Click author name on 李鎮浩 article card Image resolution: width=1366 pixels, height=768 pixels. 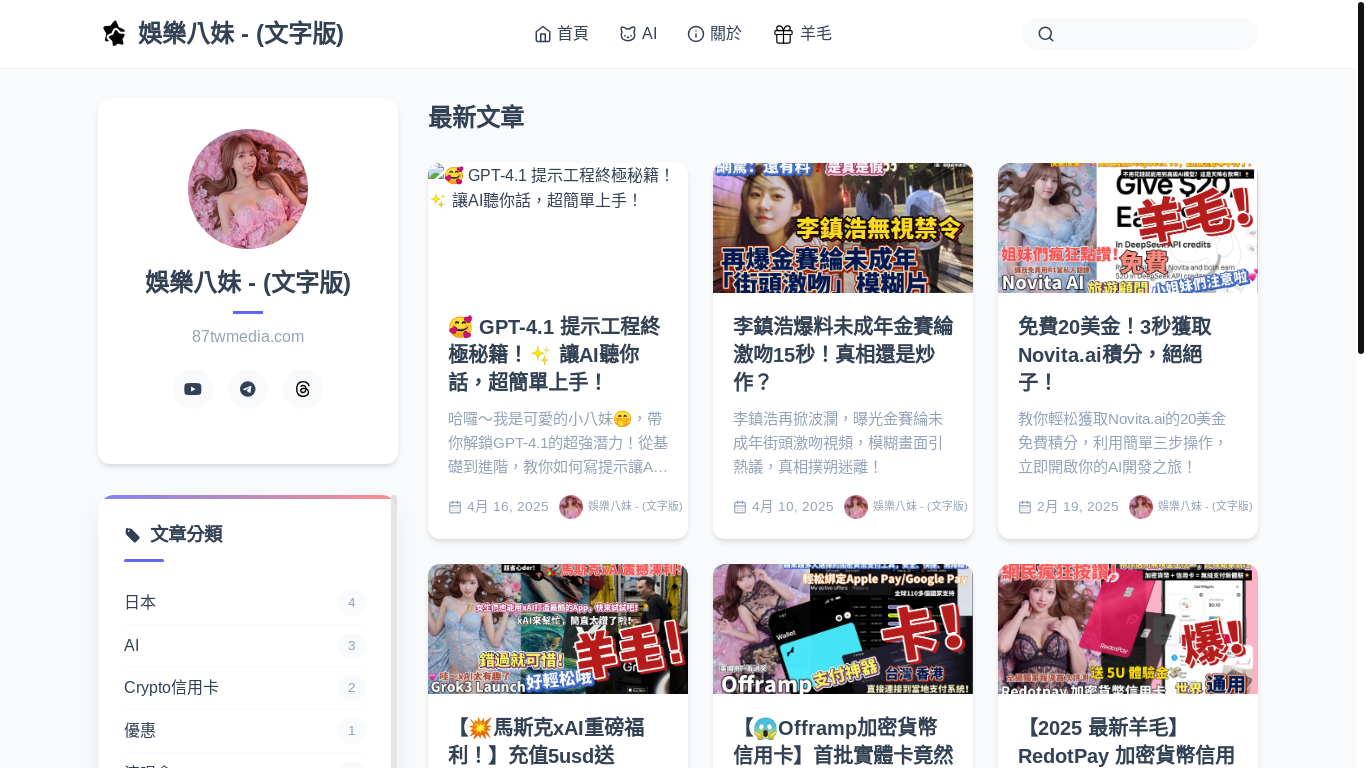[920, 507]
